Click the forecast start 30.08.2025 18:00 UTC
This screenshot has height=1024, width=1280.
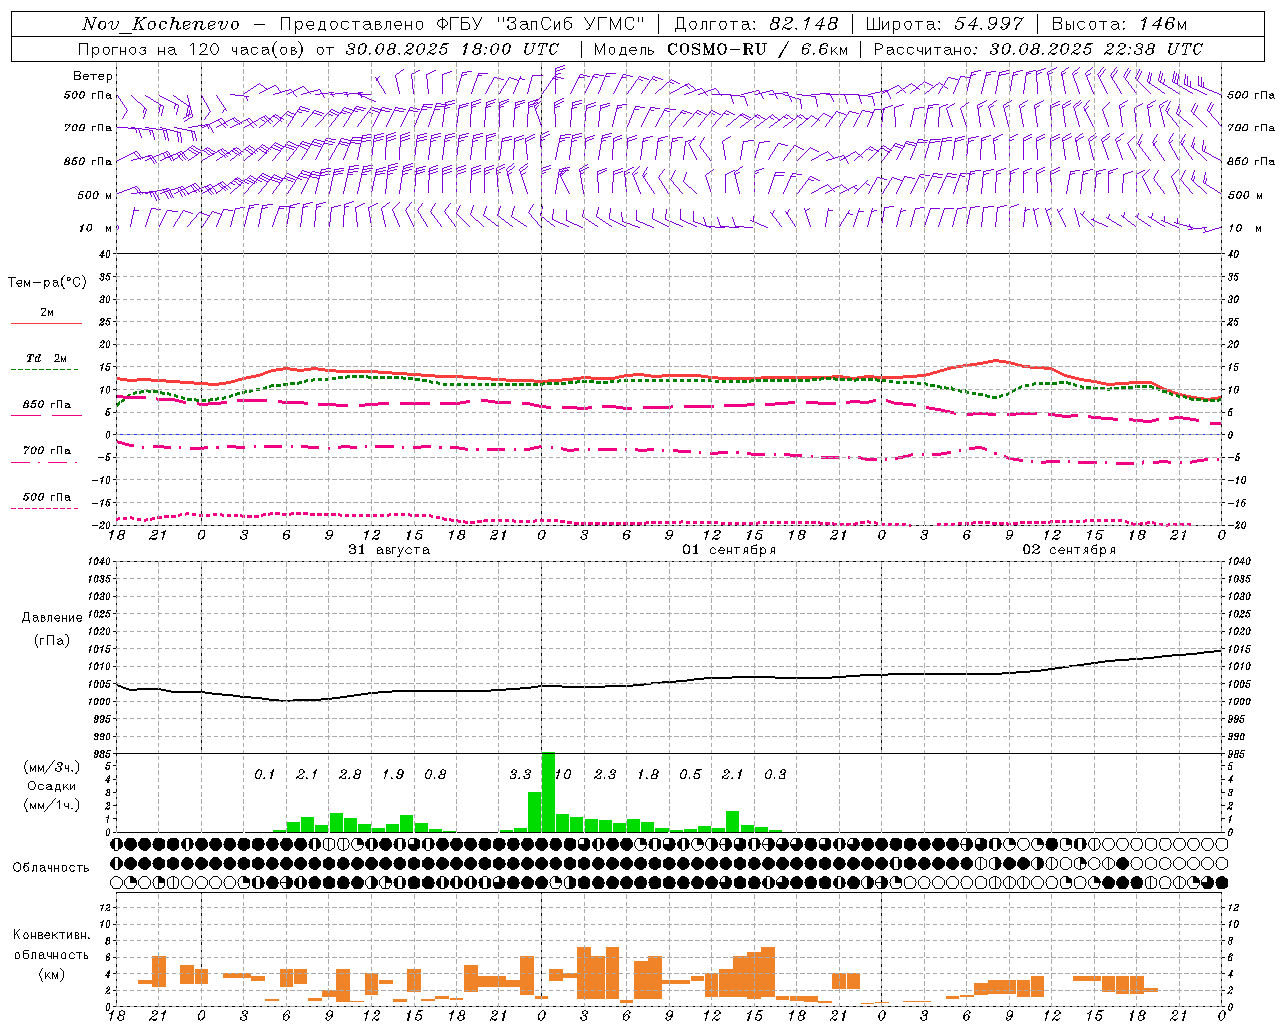(452, 49)
